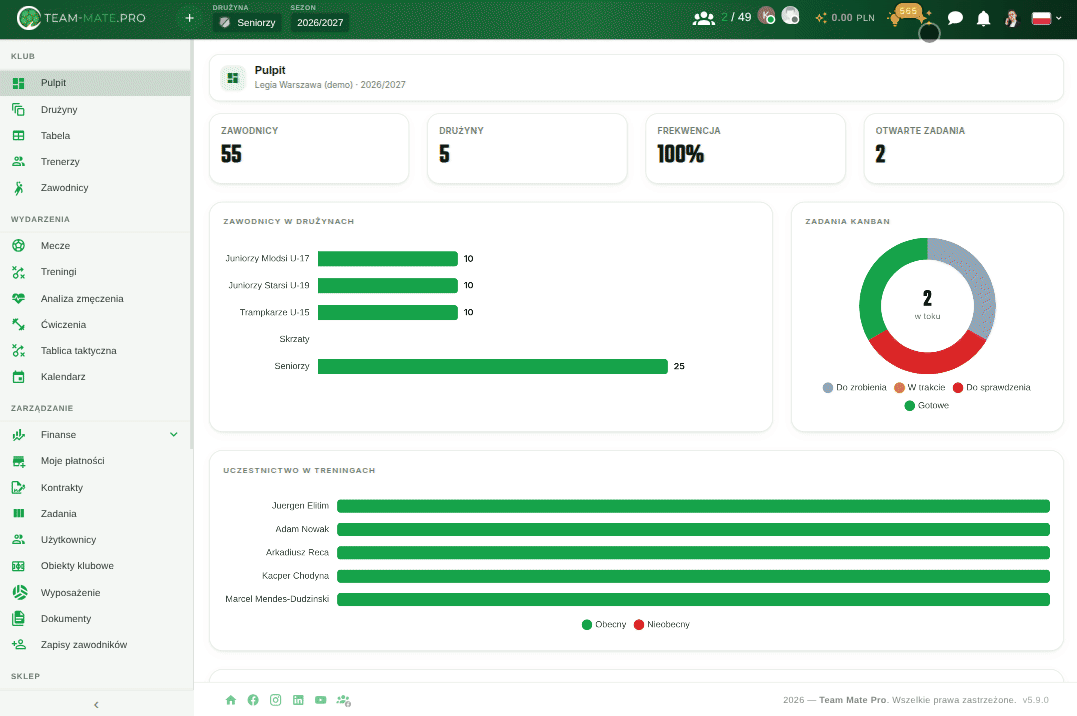Open the Polish flag language dropdown
The image size is (1077, 716).
tap(1047, 18)
